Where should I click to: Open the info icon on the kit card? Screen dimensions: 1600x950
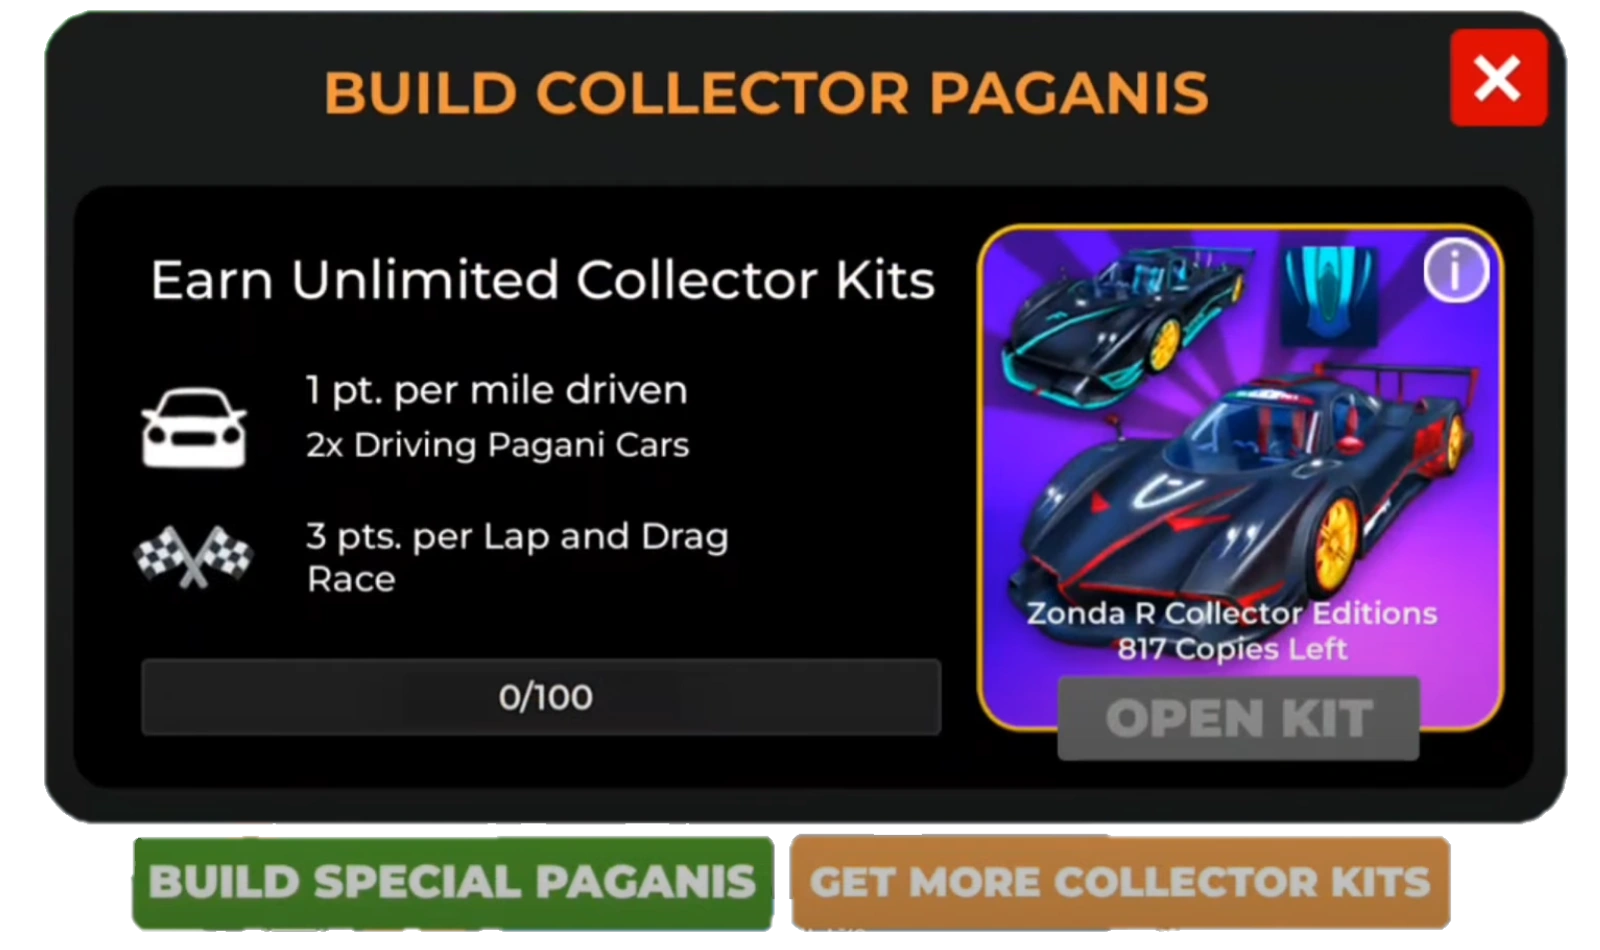[1455, 270]
